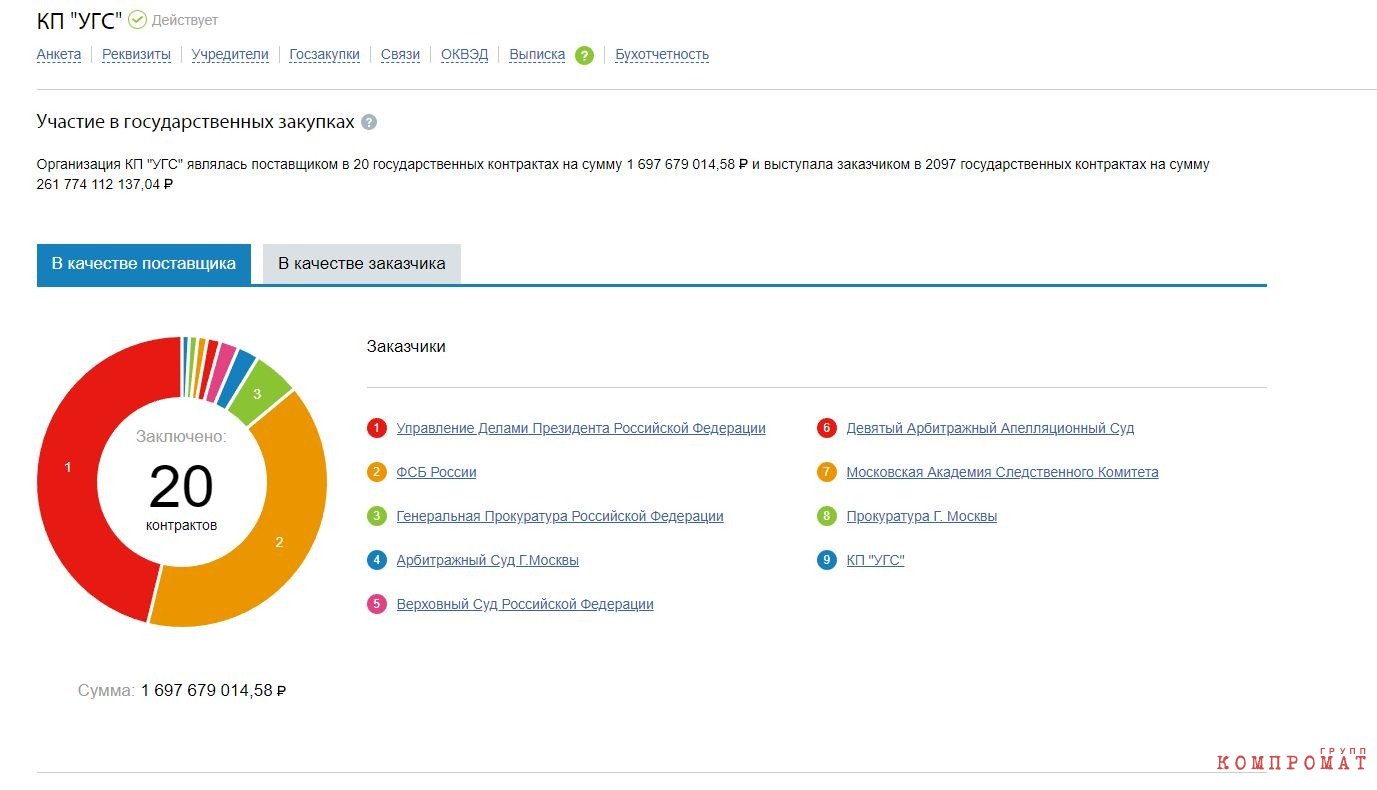This screenshot has height=790, width=1377.
Task: Click the Действует status label
Action: [185, 21]
